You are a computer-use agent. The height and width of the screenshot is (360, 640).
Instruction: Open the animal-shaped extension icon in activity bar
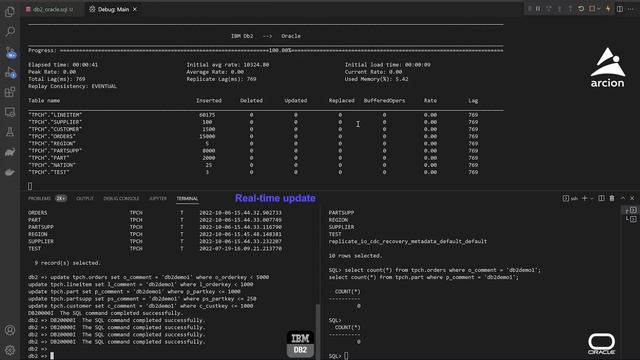pyautogui.click(x=10, y=152)
